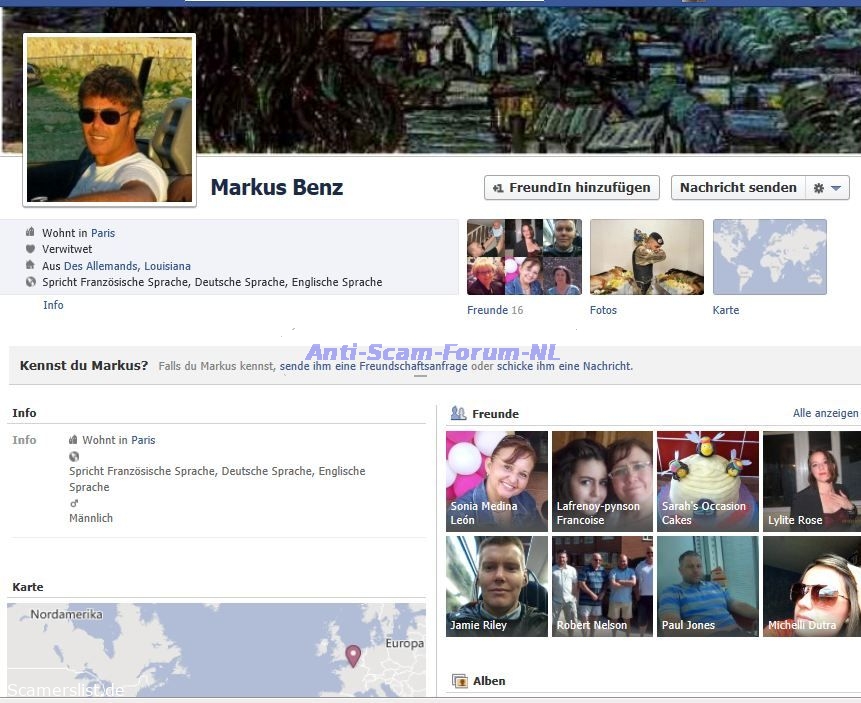Open friend Paul Jones's photo tile
Screen dimensions: 861x703
coord(707,586)
